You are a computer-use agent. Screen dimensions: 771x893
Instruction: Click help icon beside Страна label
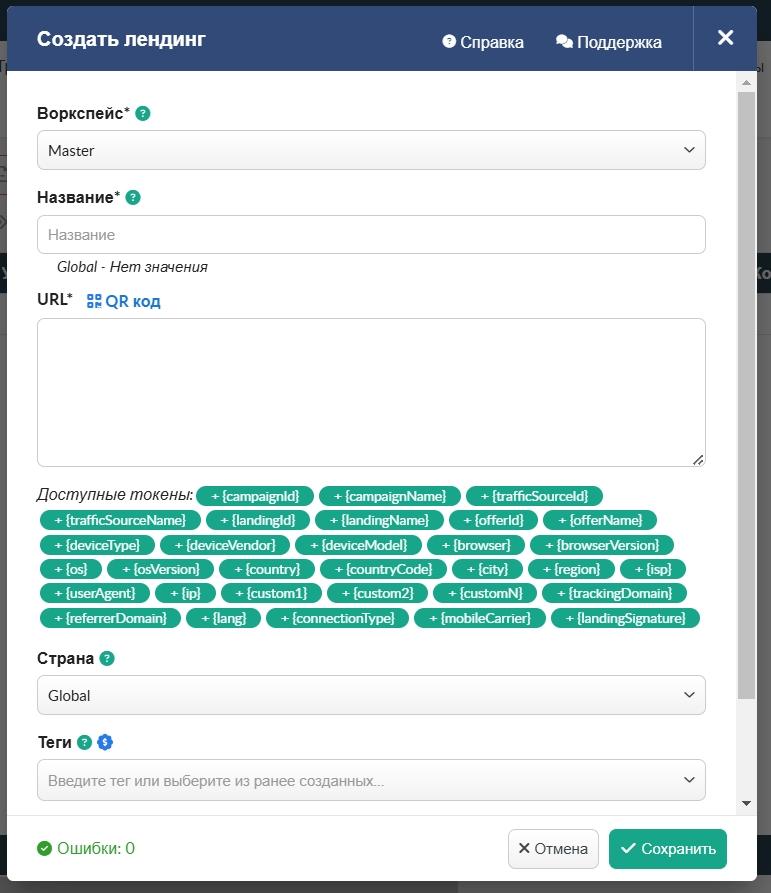(x=107, y=658)
